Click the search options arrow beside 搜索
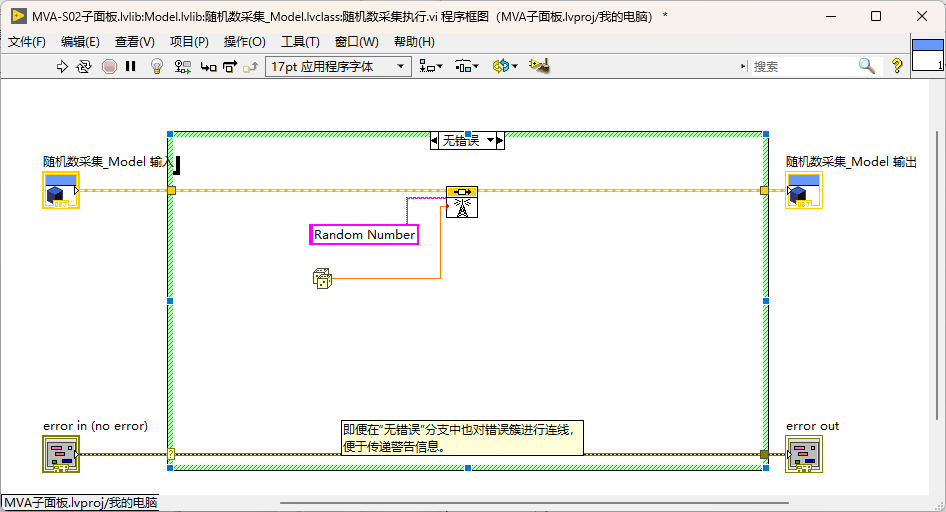The image size is (946, 512). tap(743, 66)
